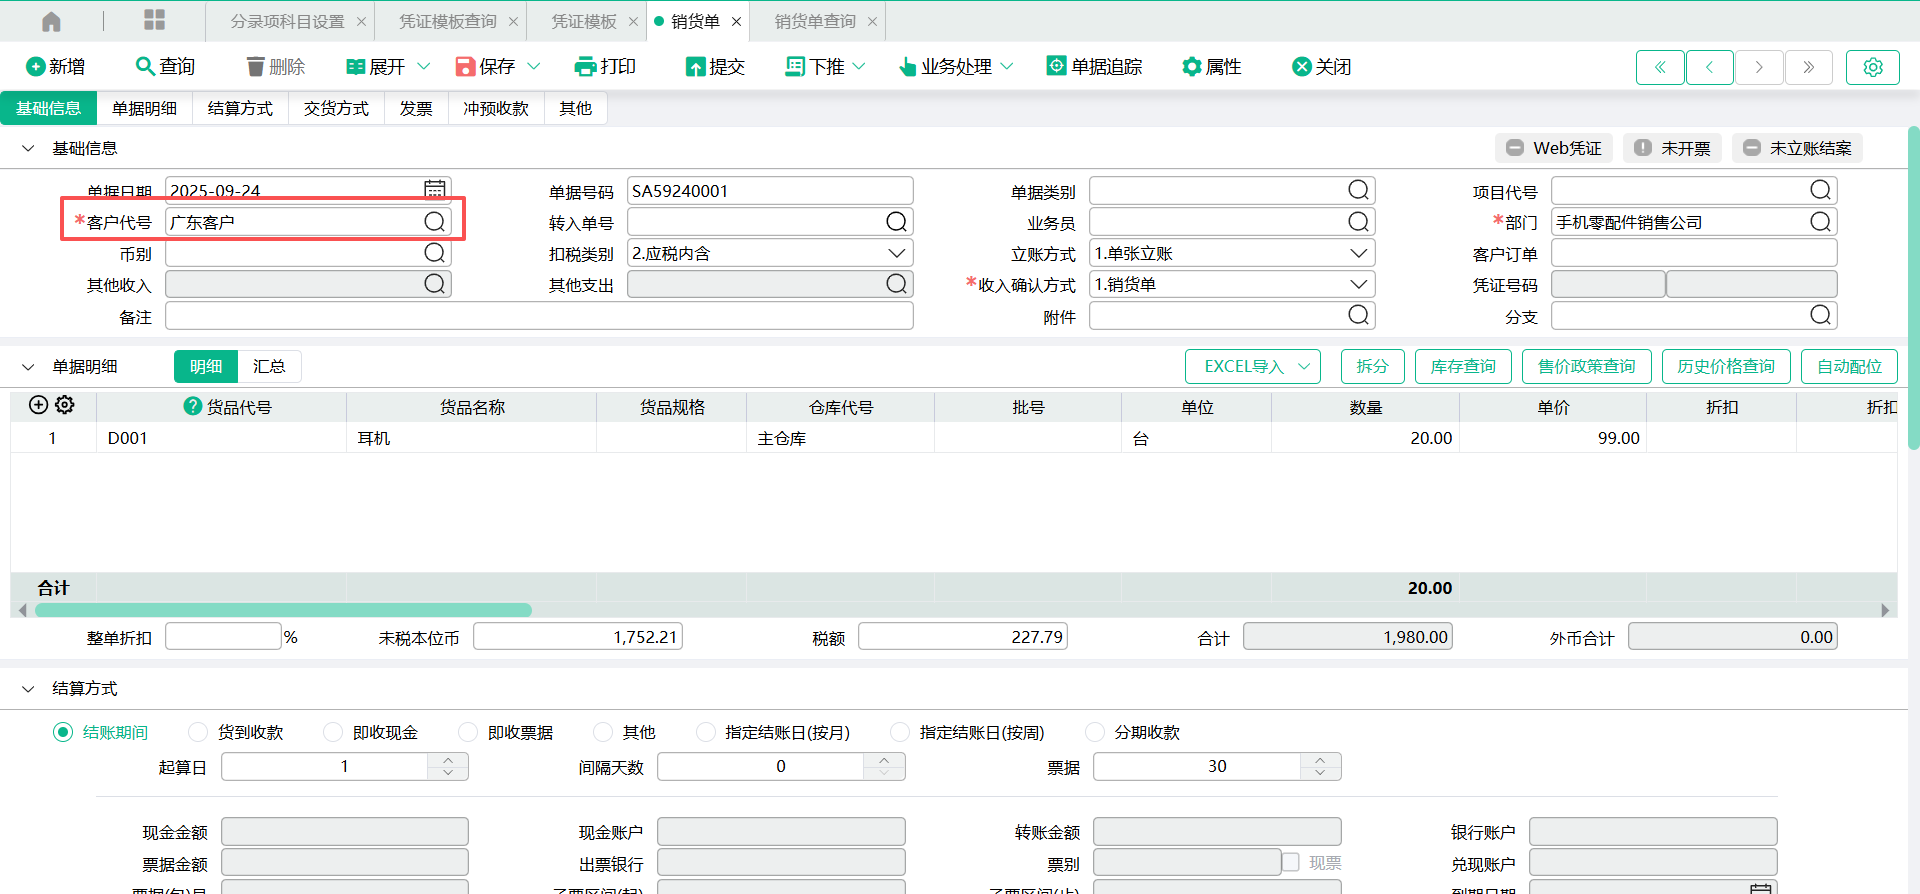The height and width of the screenshot is (894, 1920).
Task: Click the 下推 toolbar button
Action: [815, 66]
